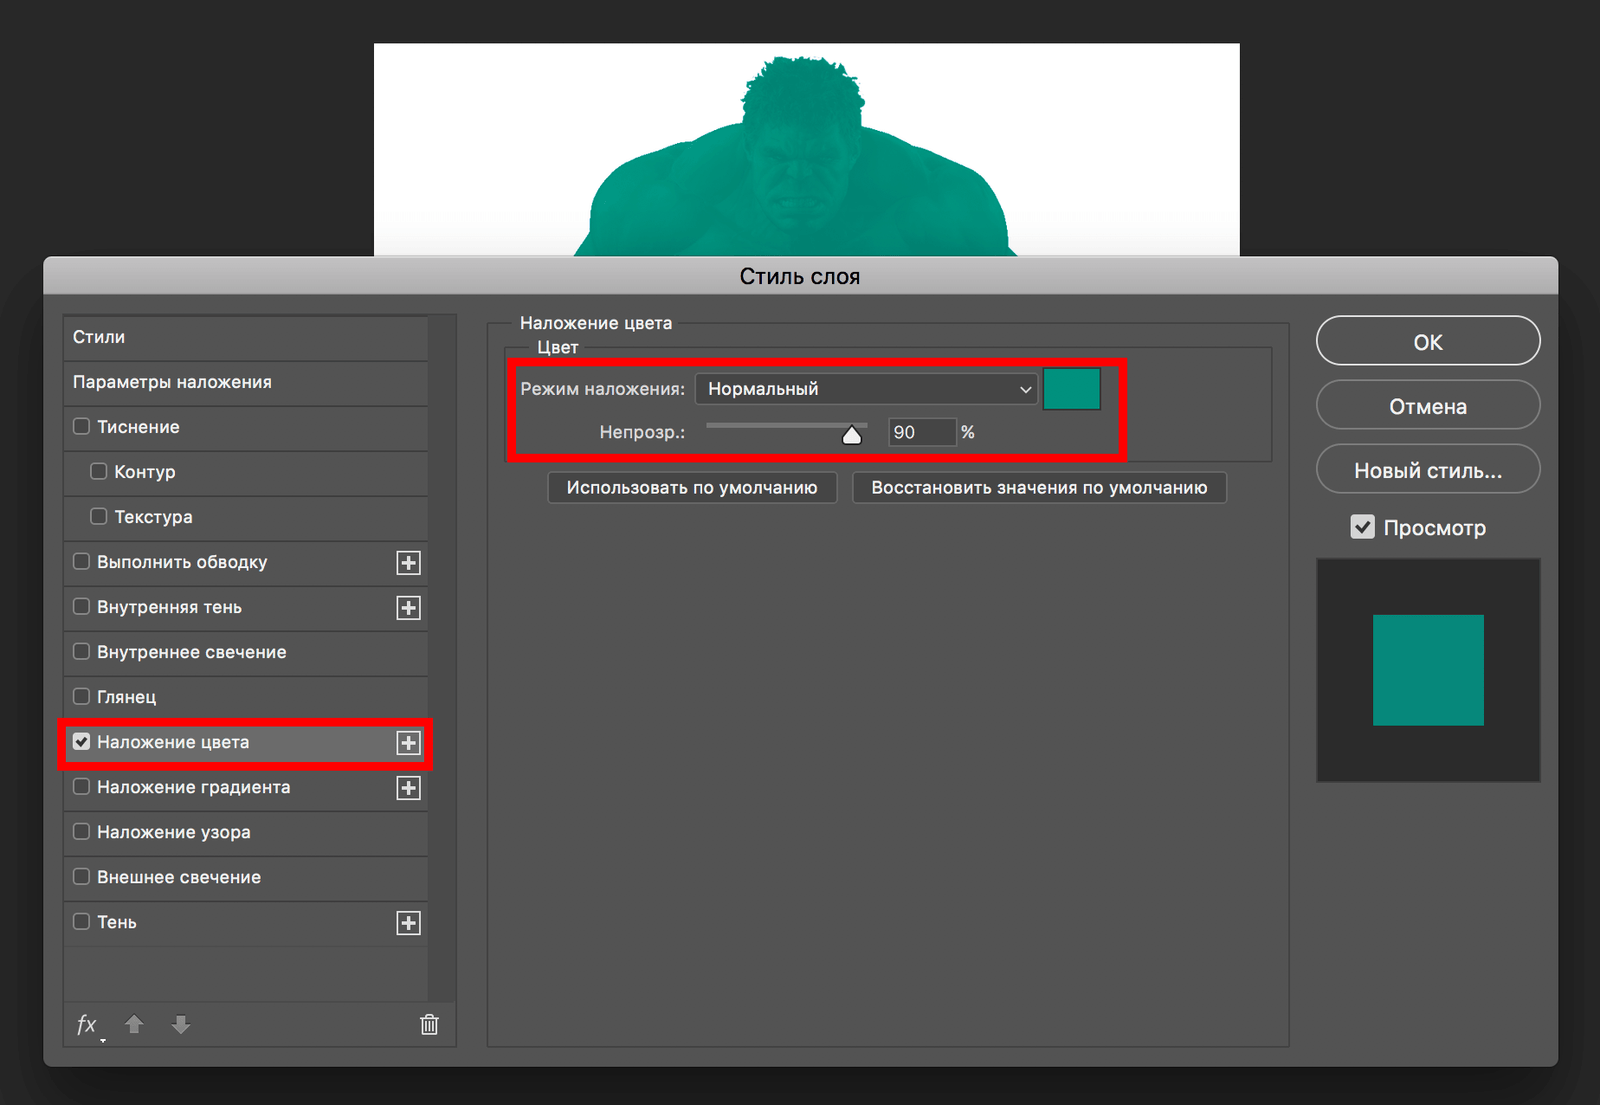Toggle the Просмотр preview checkbox
The height and width of the screenshot is (1105, 1600).
[x=1362, y=527]
